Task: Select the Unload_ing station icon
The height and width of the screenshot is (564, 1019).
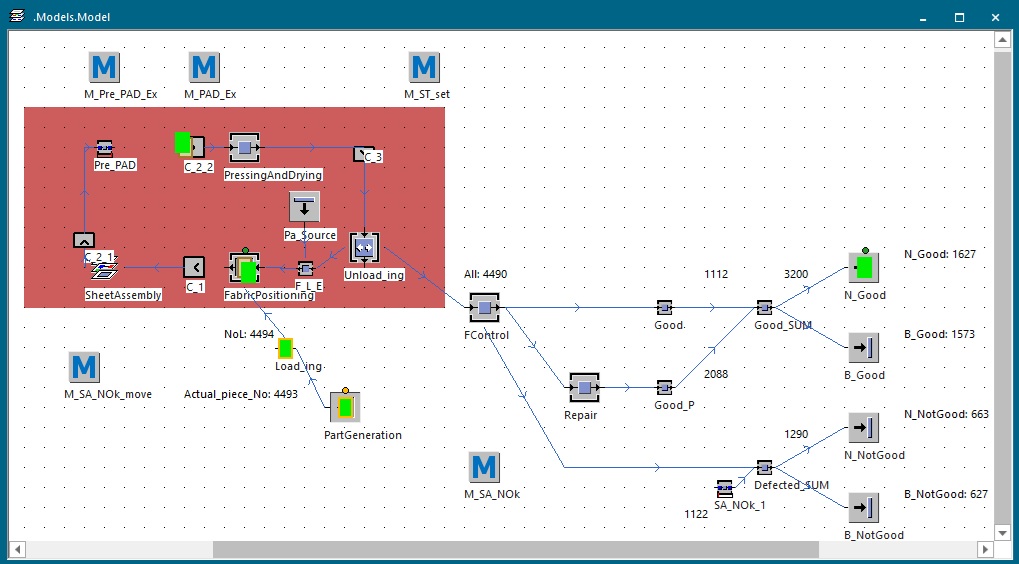Action: pyautogui.click(x=364, y=247)
